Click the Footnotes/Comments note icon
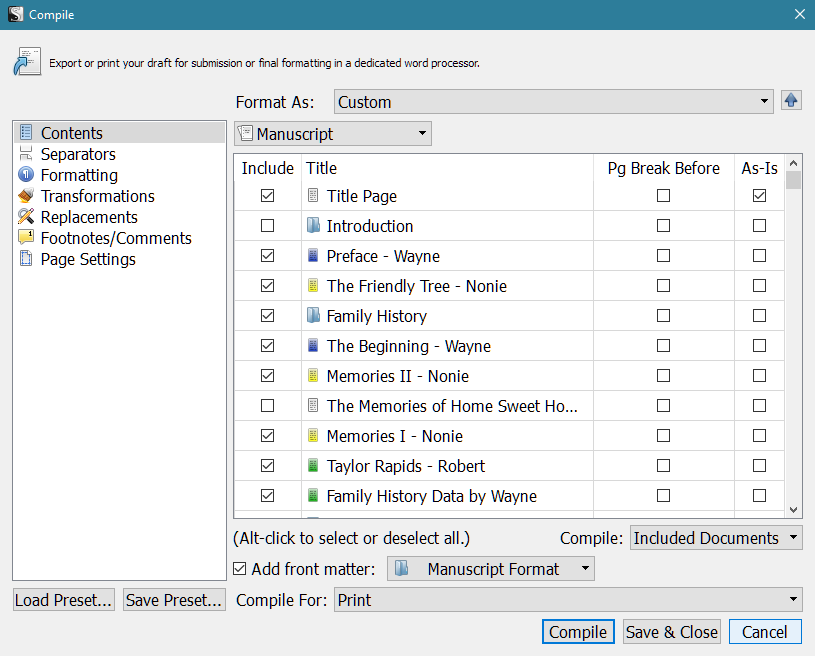The width and height of the screenshot is (815, 656). [x=26, y=238]
